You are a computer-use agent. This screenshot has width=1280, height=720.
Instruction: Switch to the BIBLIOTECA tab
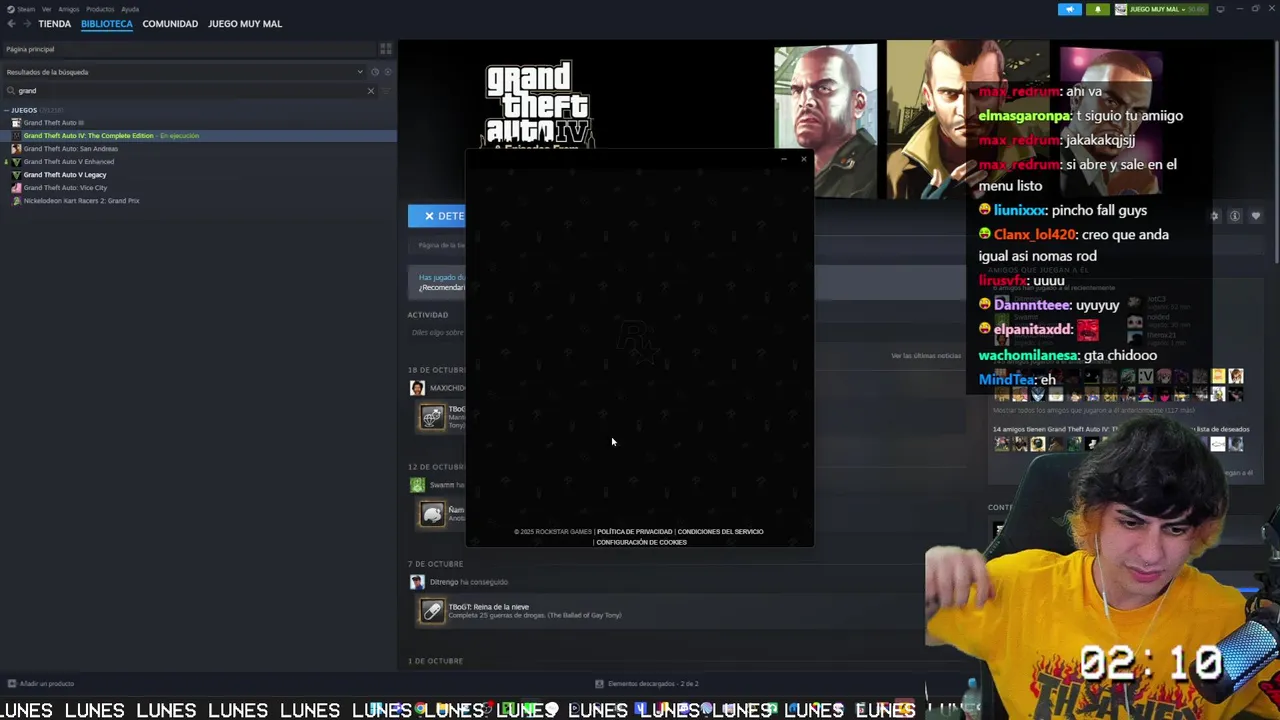107,24
